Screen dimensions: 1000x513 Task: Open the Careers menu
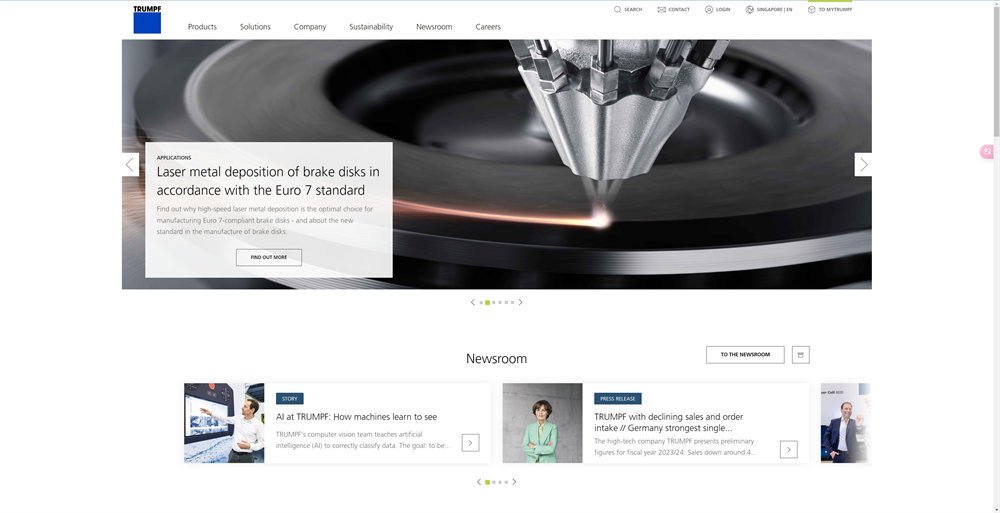pyautogui.click(x=488, y=27)
